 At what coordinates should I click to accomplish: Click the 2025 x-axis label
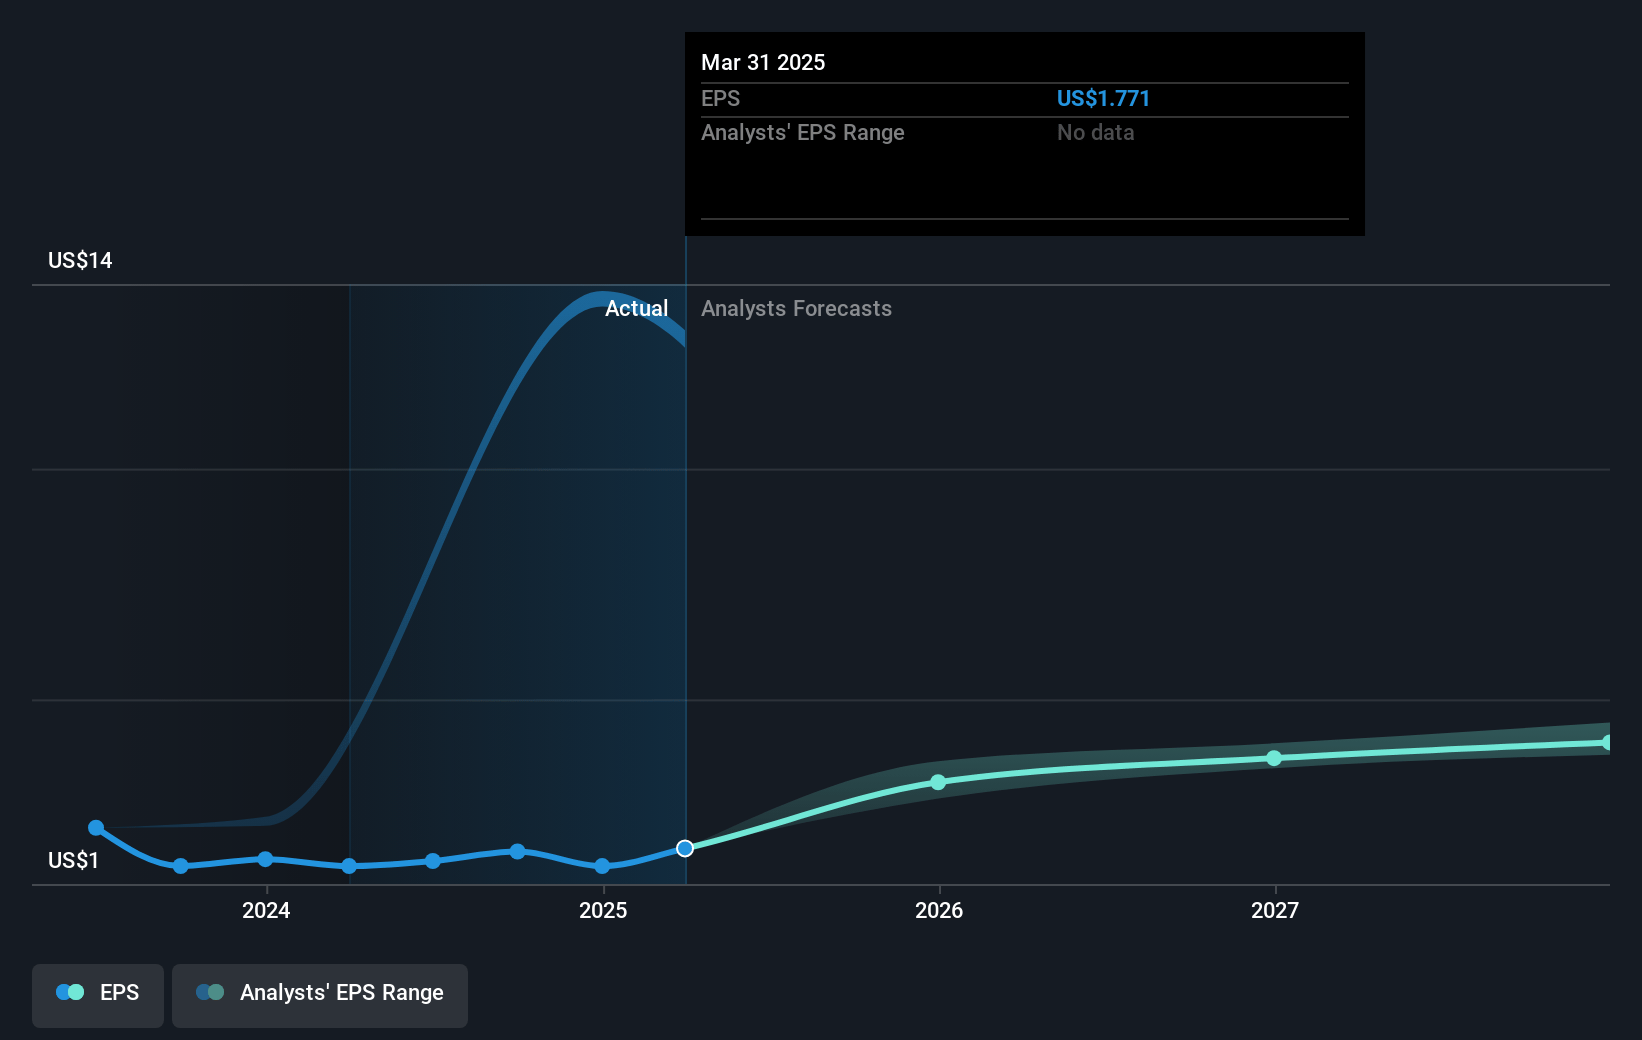point(603,910)
